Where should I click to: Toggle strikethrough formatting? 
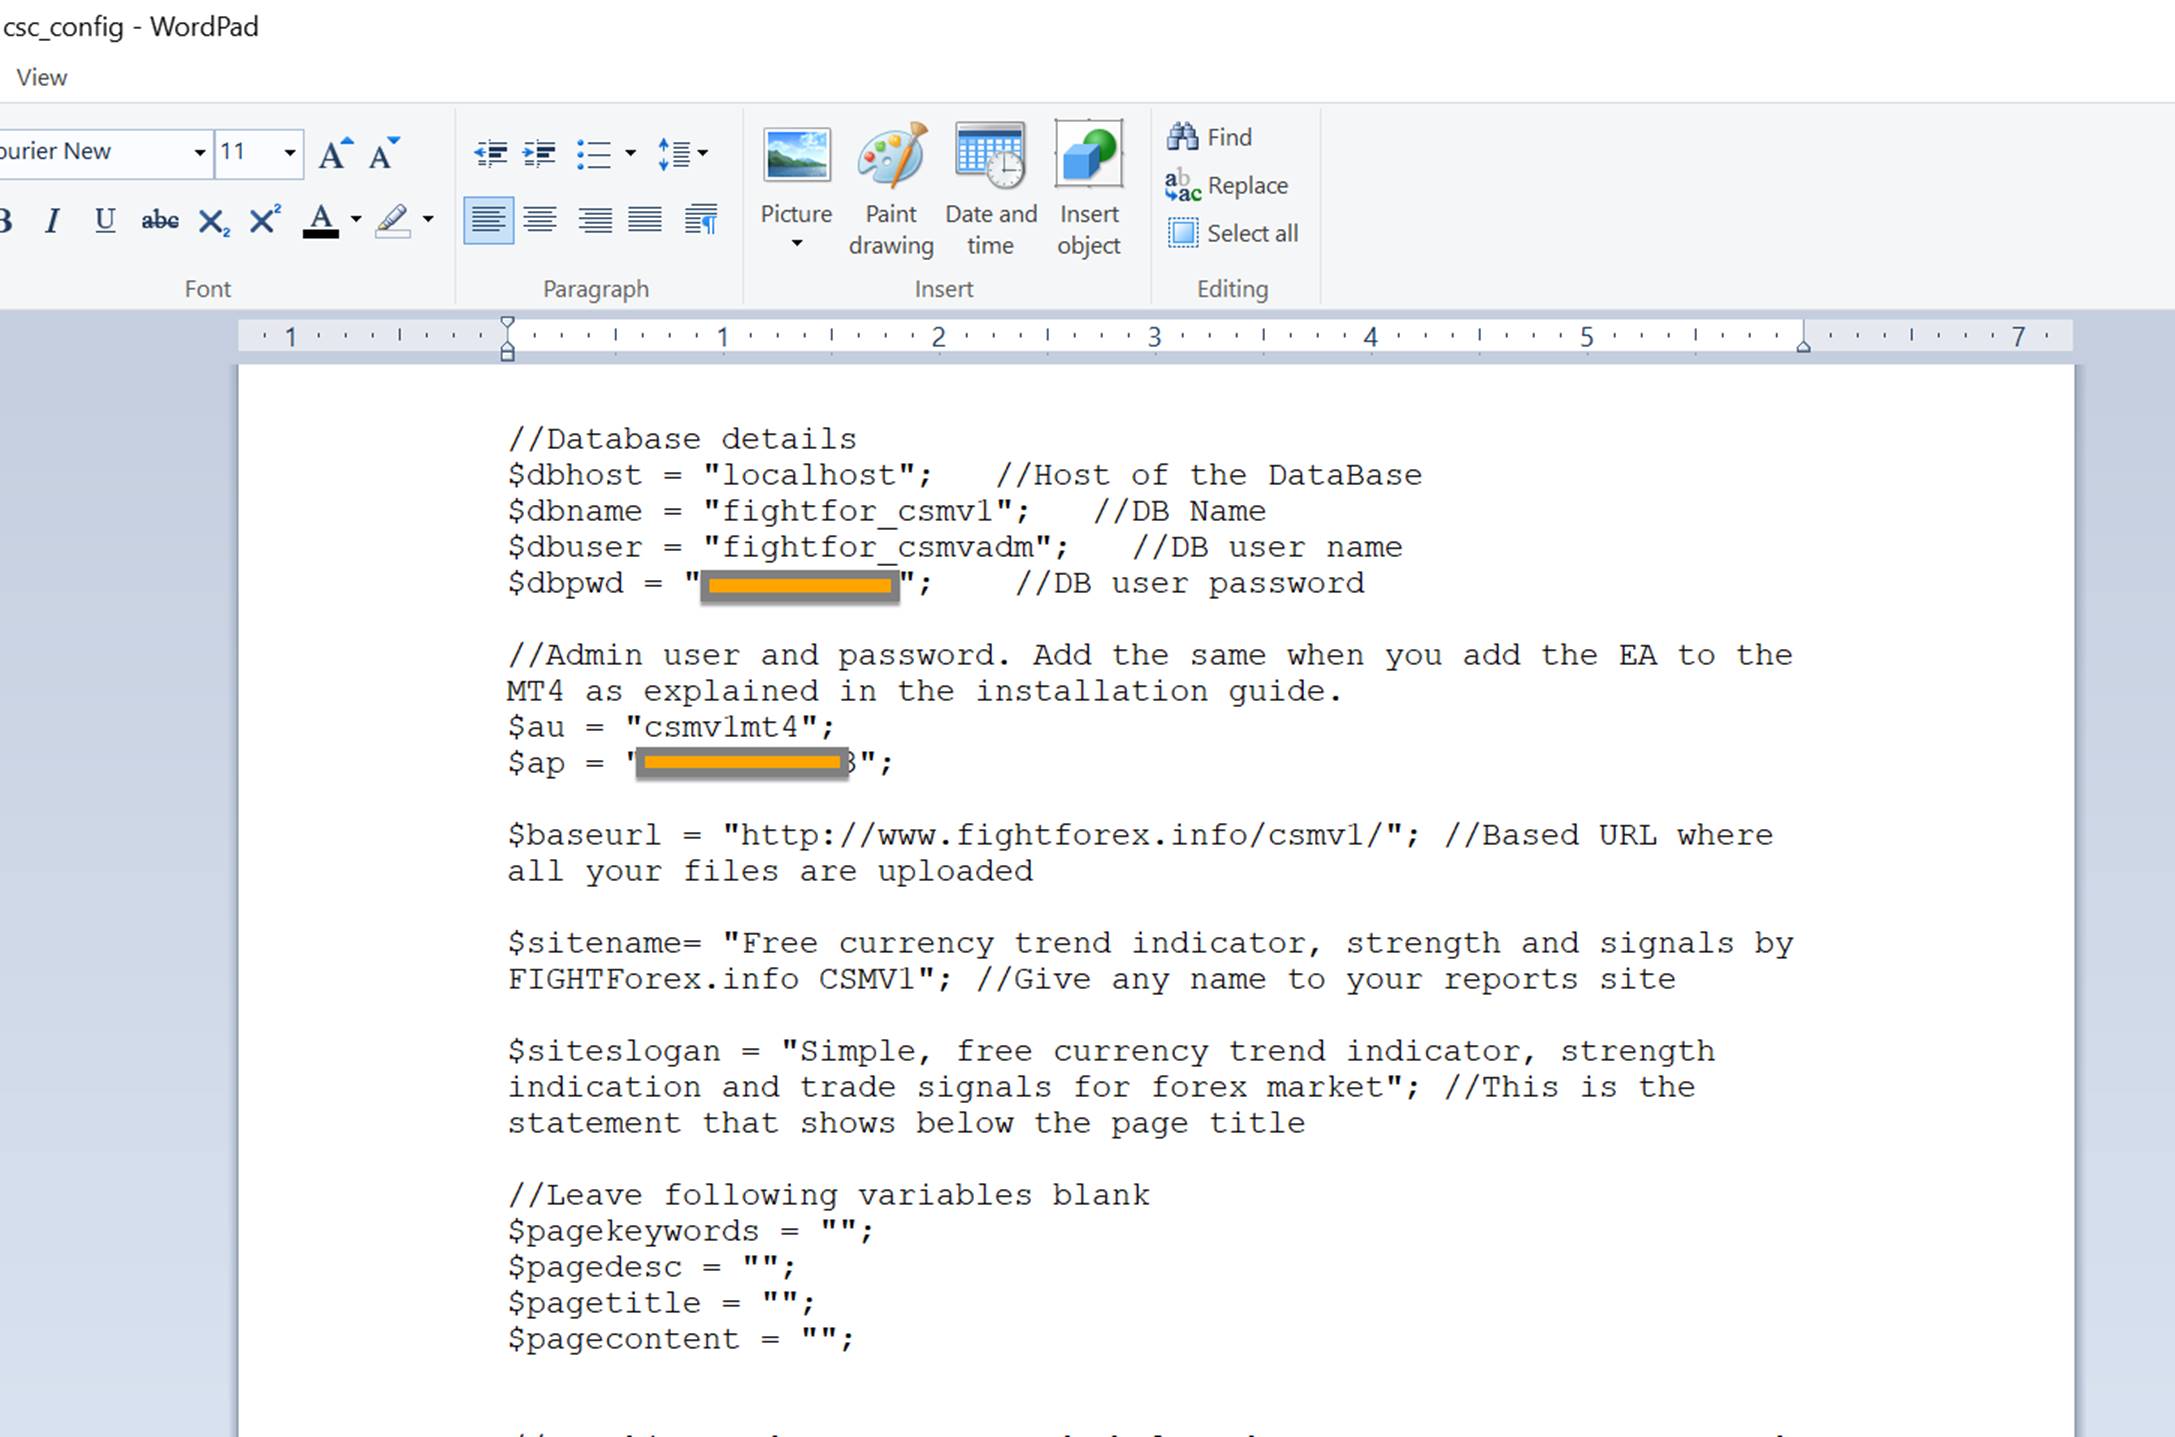click(x=160, y=220)
